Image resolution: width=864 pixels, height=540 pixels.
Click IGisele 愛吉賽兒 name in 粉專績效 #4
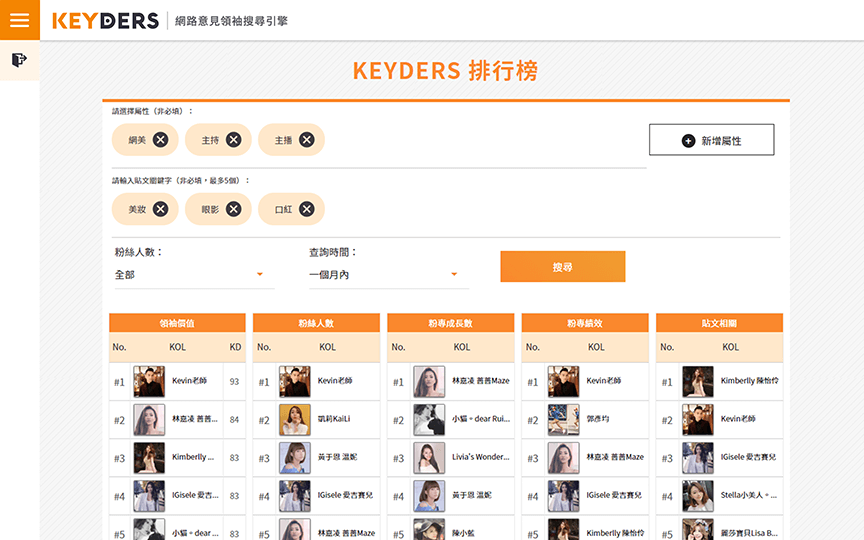(x=614, y=495)
